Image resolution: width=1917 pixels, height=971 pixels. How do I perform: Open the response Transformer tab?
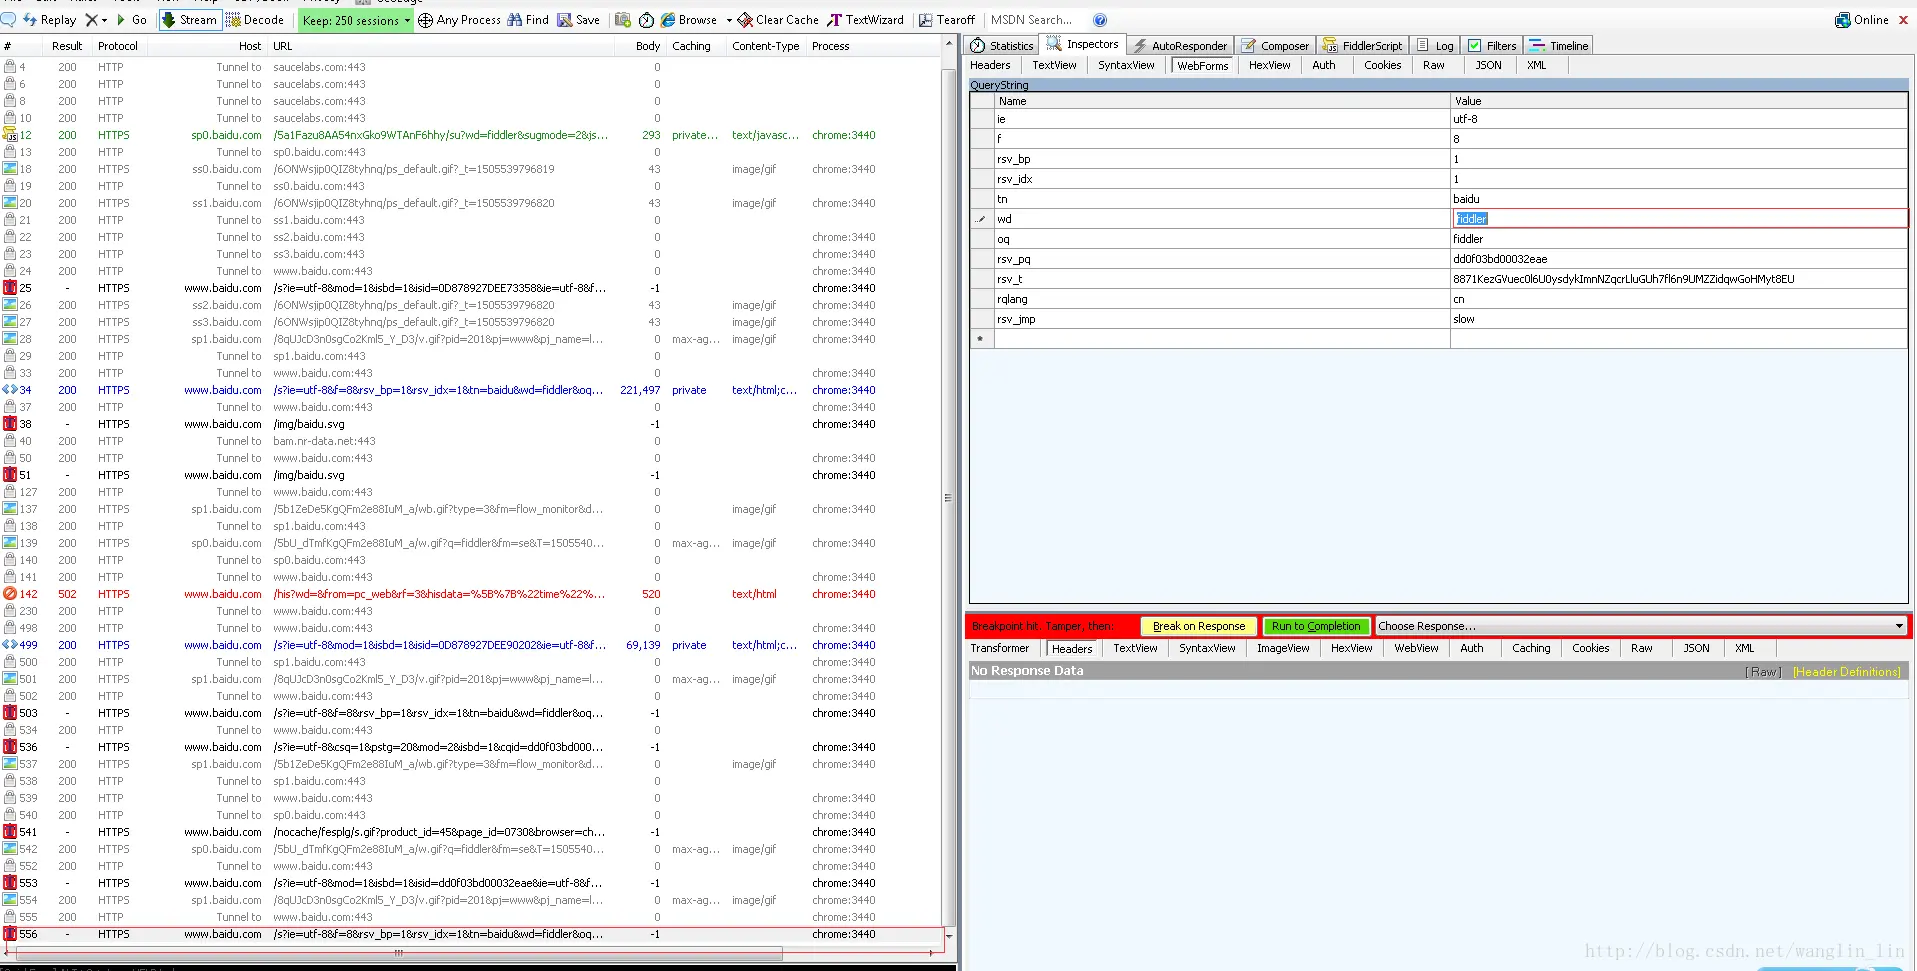[999, 648]
